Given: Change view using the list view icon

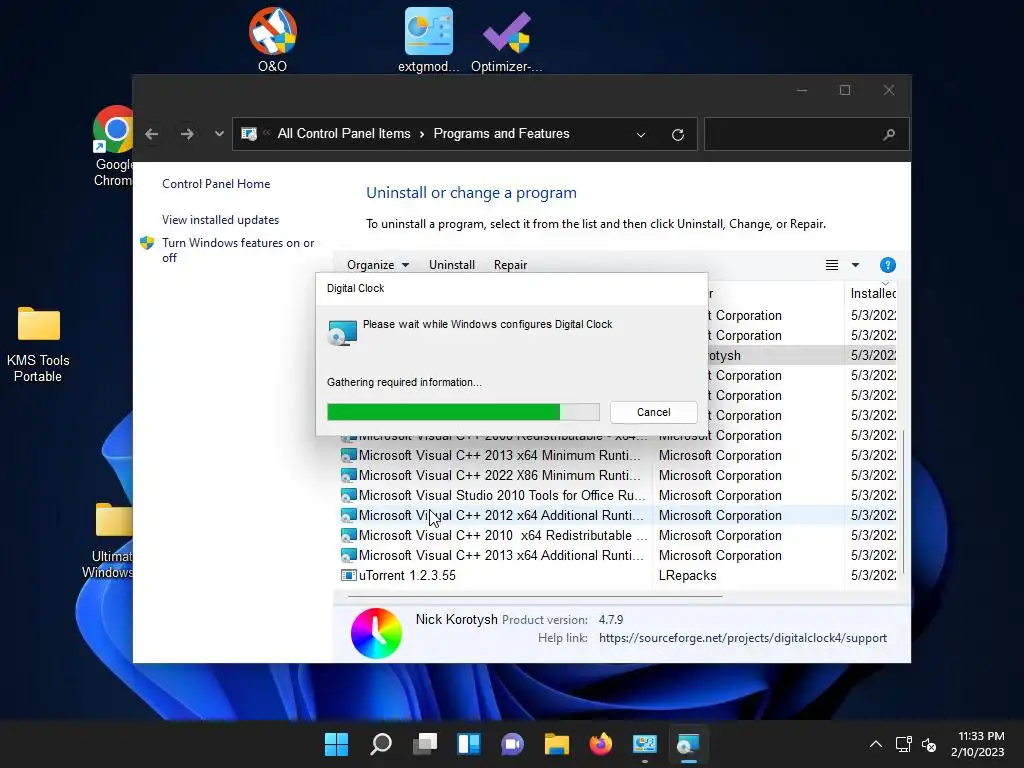Looking at the screenshot, I should (x=831, y=264).
